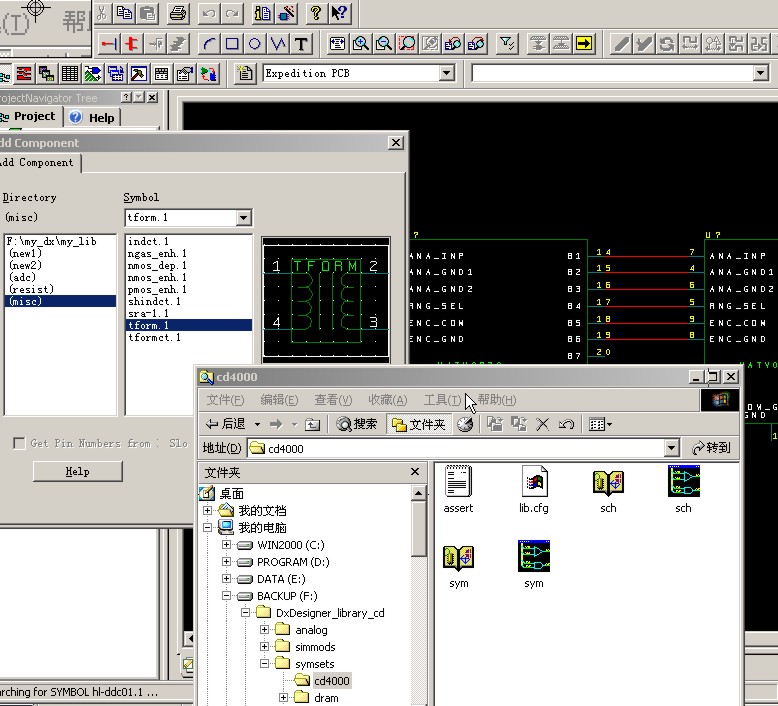Screen dimensions: 778x706
Task: Toggle the 文件夹 folders pane button
Action: [x=418, y=424]
